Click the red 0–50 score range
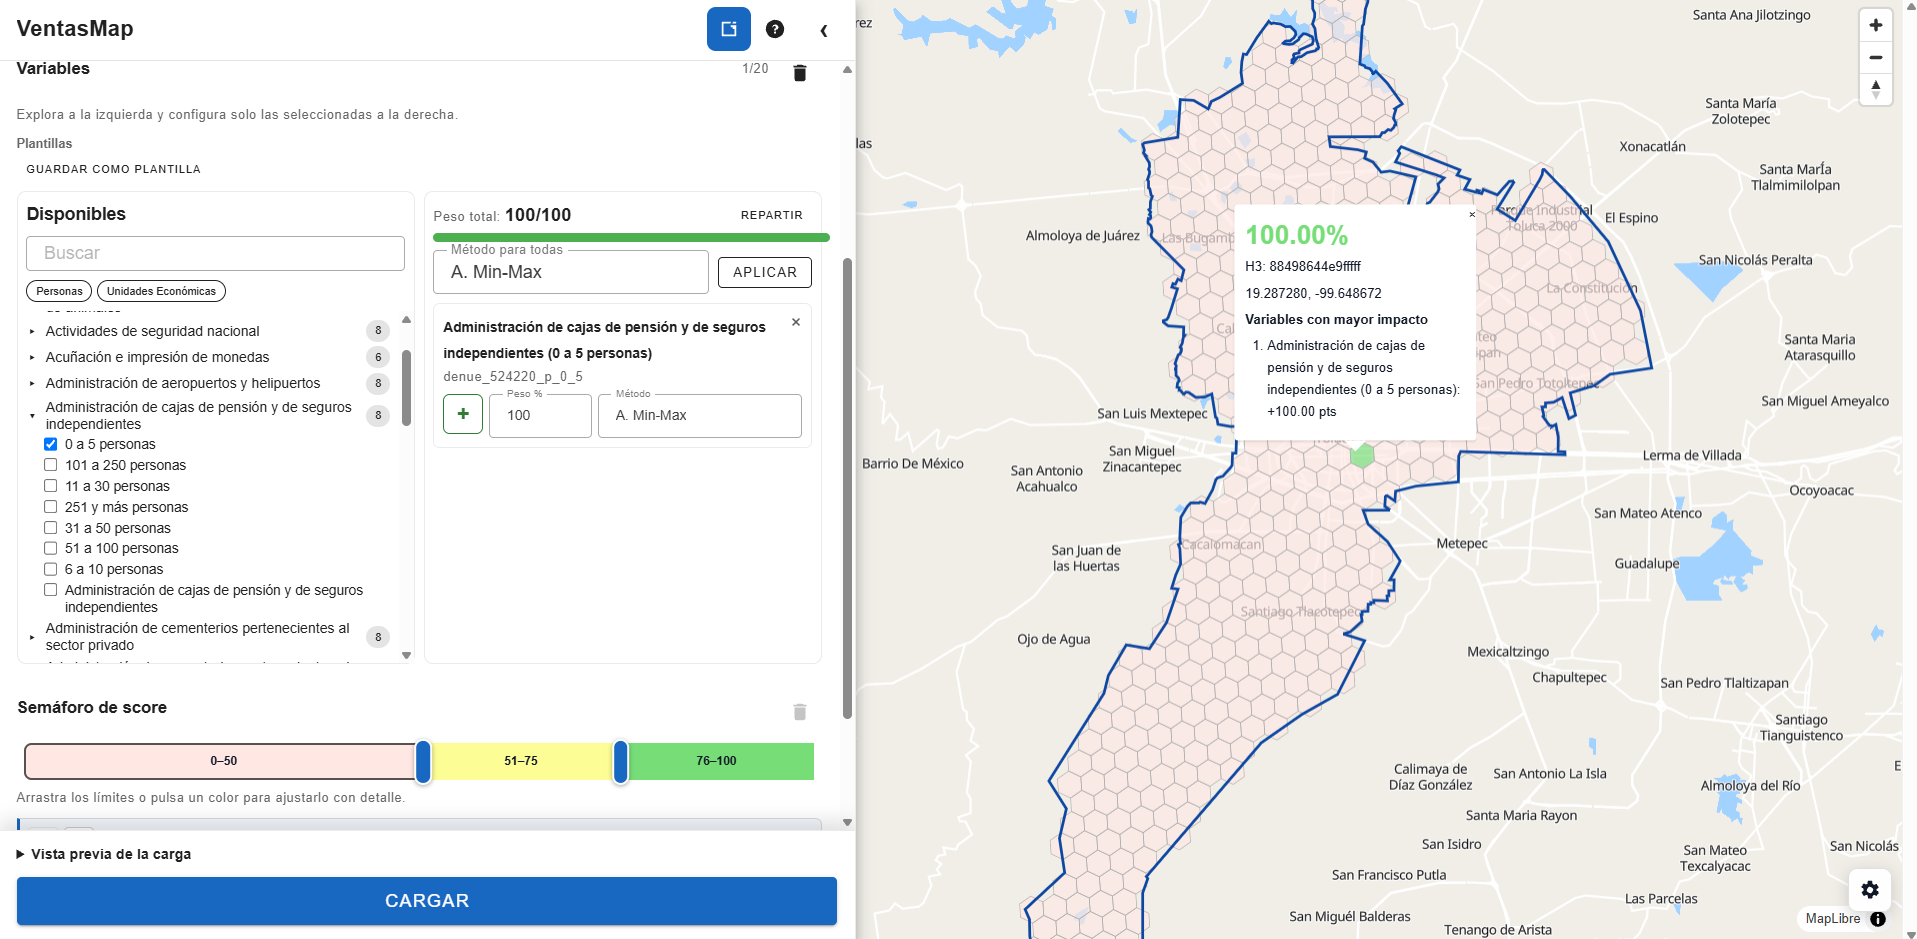This screenshot has width=1917, height=939. [223, 761]
